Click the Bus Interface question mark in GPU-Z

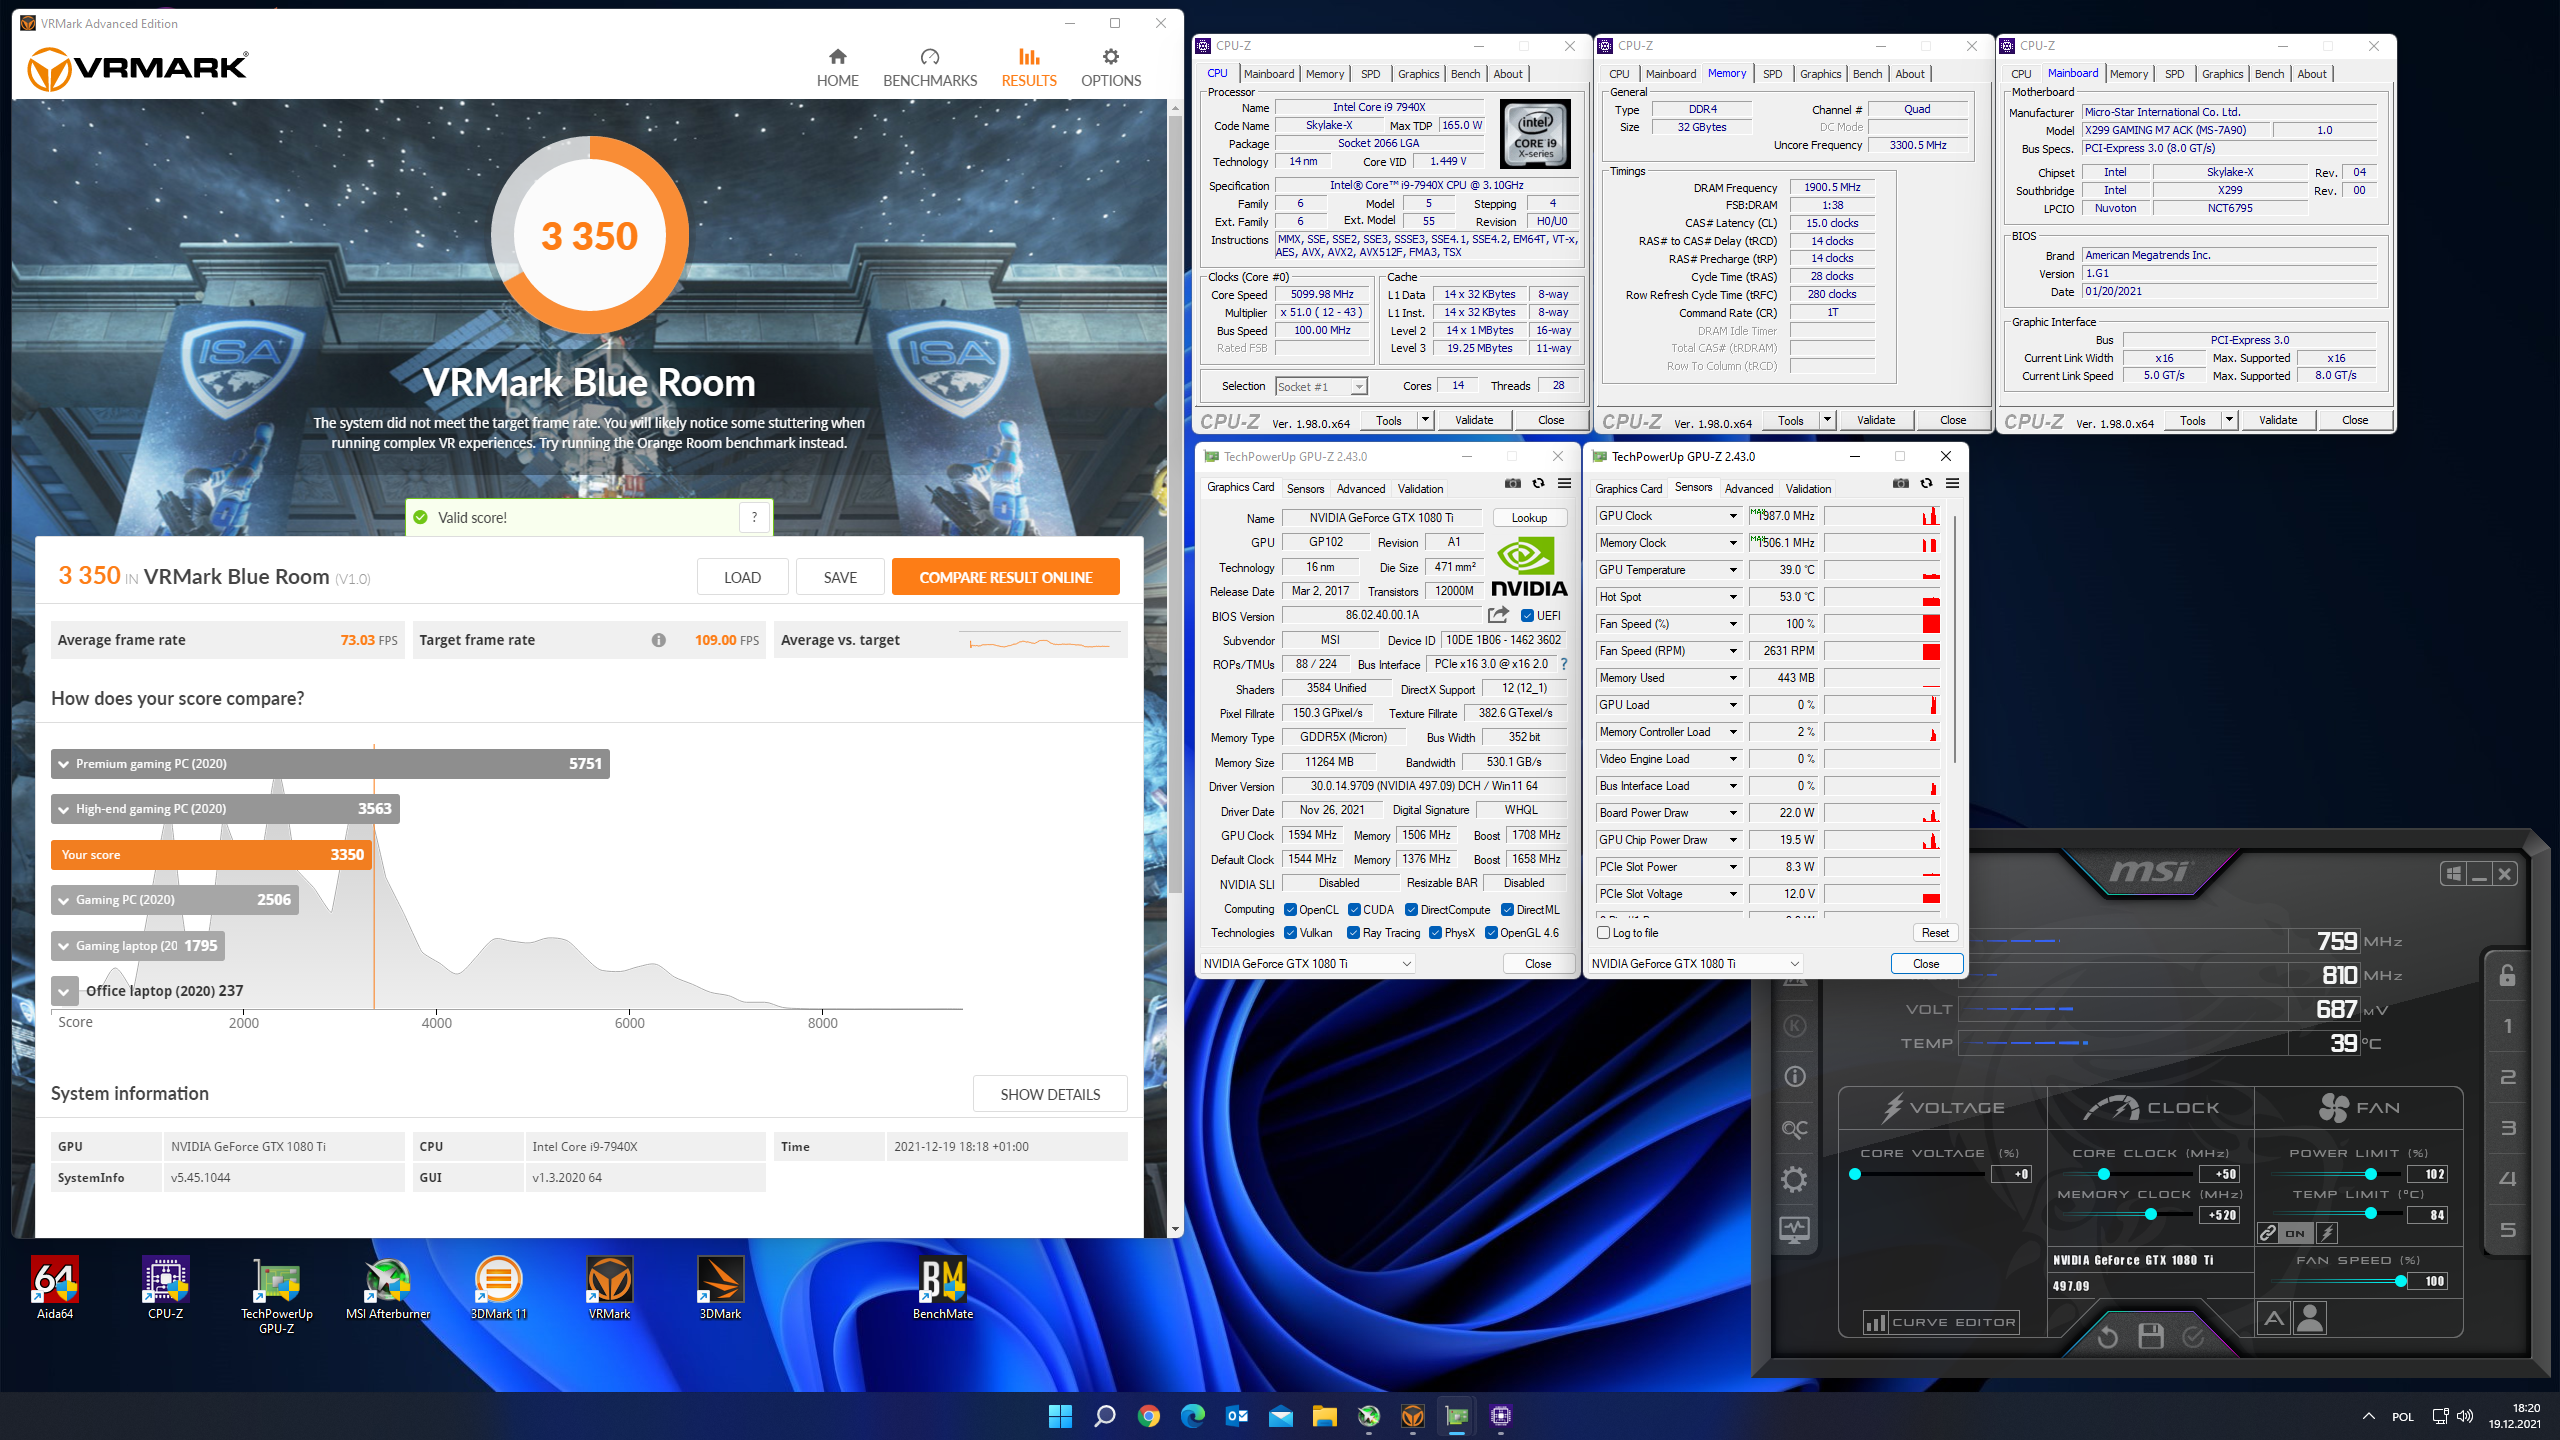[1564, 664]
